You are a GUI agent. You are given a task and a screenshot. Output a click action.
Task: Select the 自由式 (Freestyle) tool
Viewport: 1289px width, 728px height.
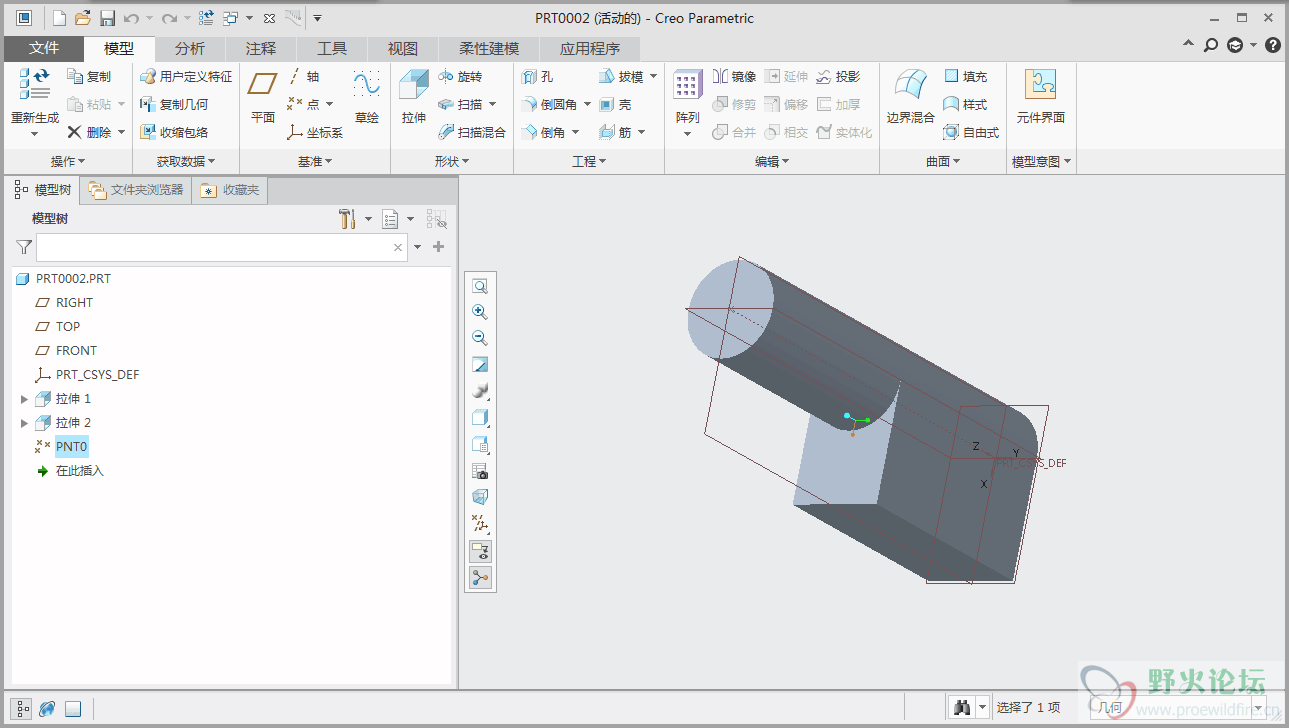(x=971, y=132)
